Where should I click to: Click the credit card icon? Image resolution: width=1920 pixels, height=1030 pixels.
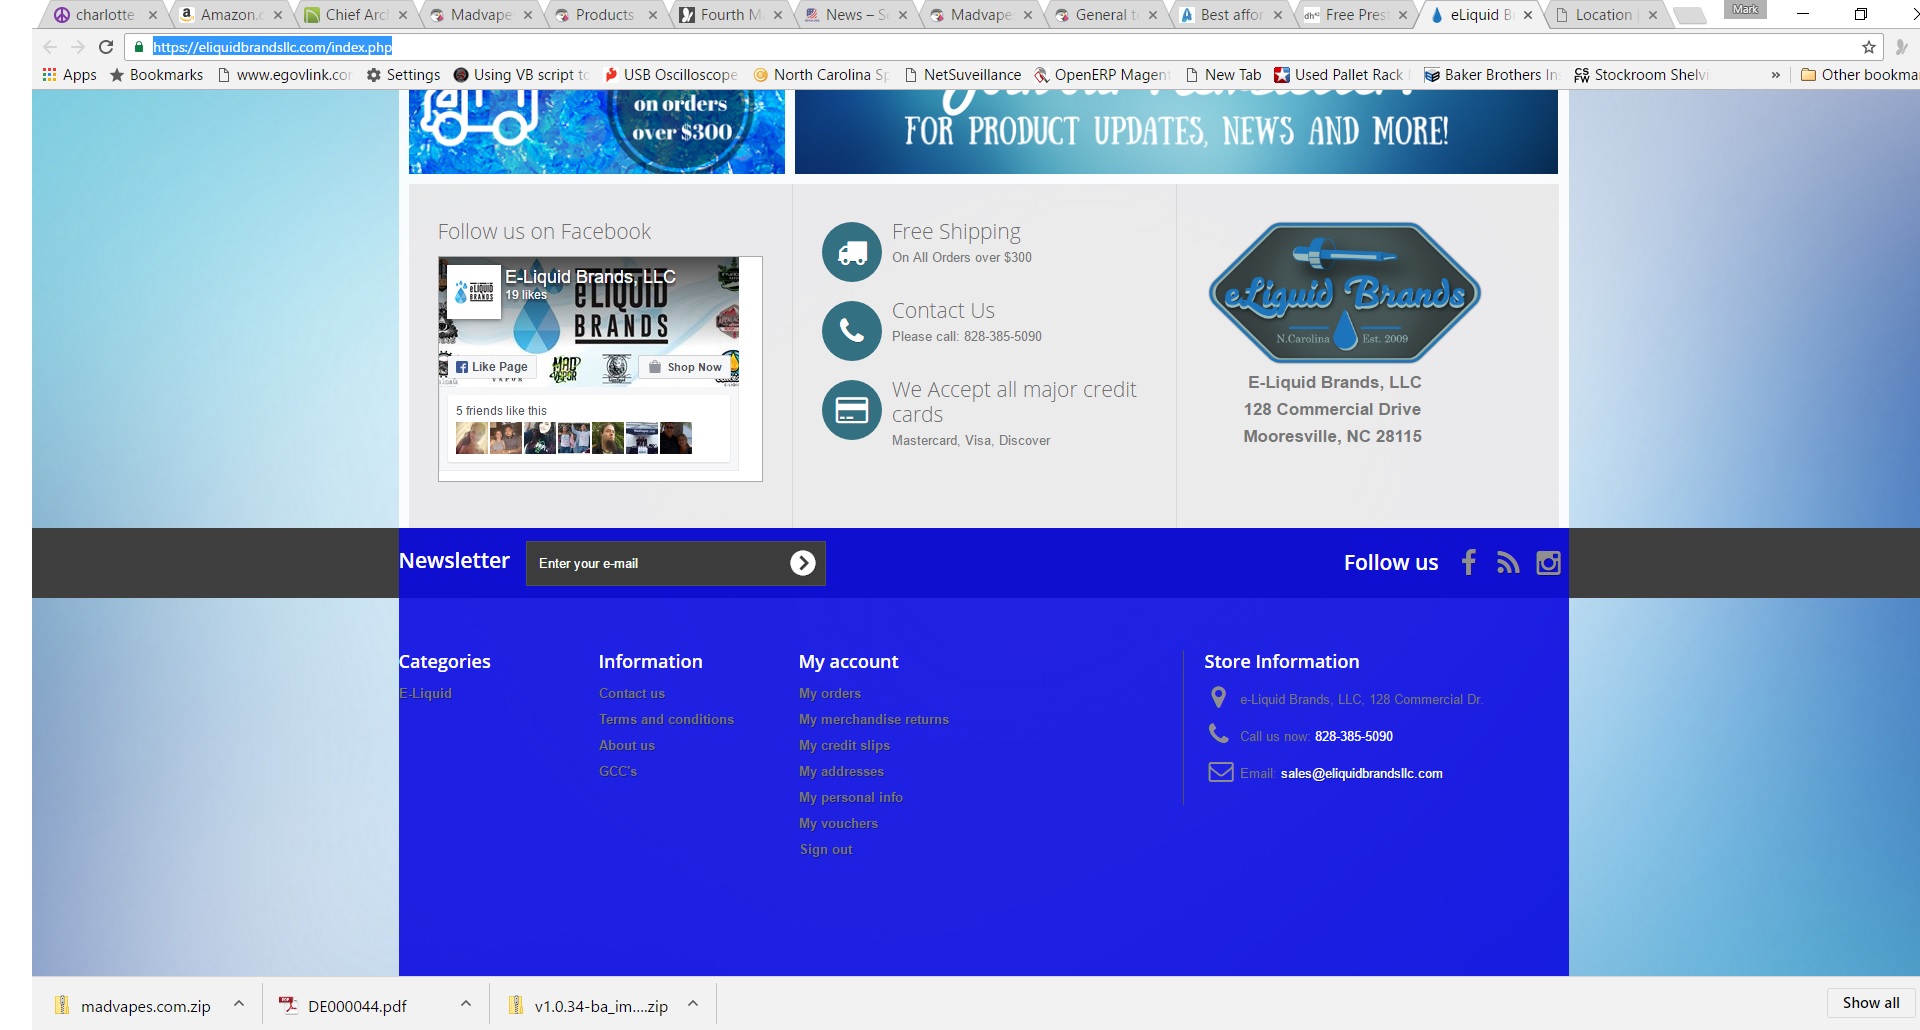(852, 410)
